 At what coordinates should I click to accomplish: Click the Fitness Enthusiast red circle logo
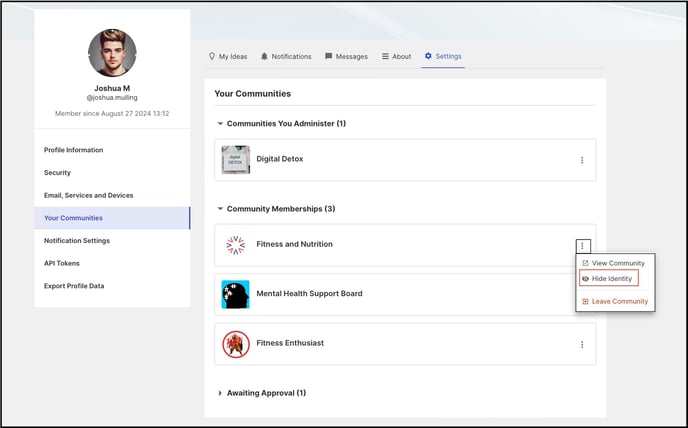236,344
